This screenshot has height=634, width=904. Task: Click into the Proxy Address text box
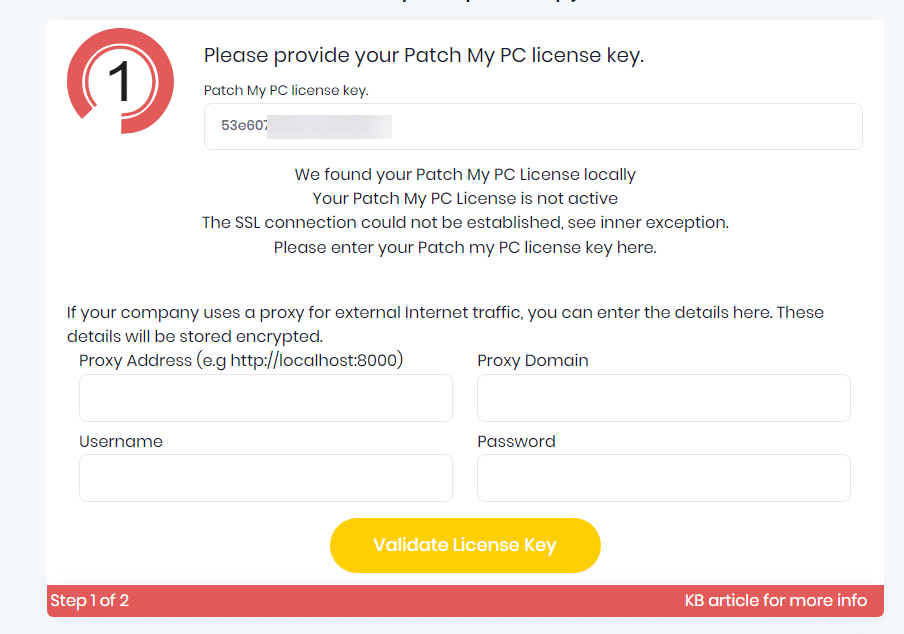(x=265, y=398)
